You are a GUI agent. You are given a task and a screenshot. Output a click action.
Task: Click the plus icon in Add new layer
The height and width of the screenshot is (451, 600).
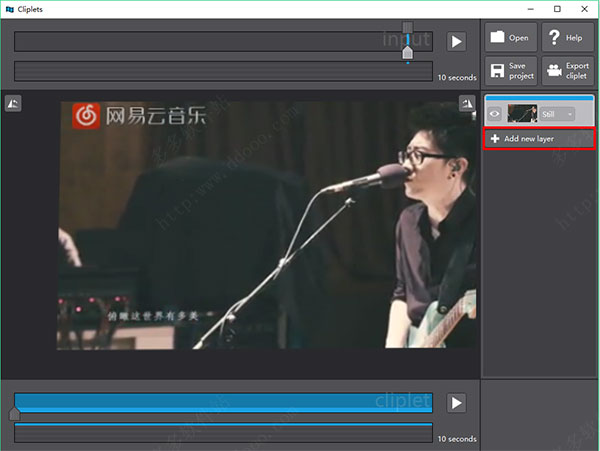(x=495, y=138)
